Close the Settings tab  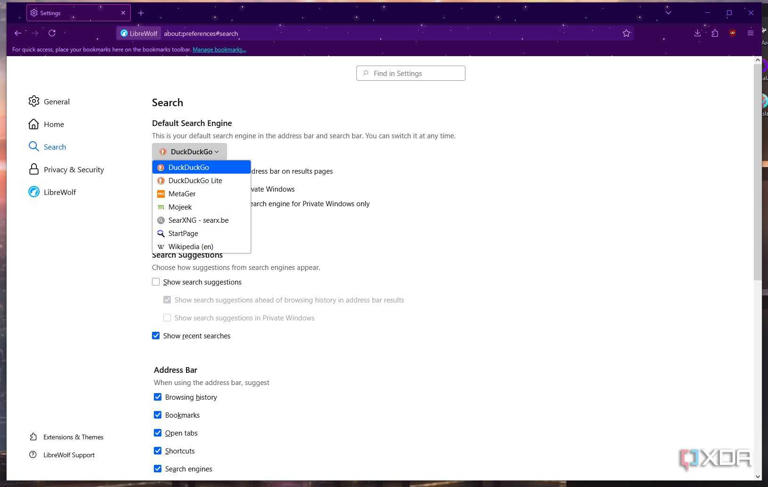123,13
